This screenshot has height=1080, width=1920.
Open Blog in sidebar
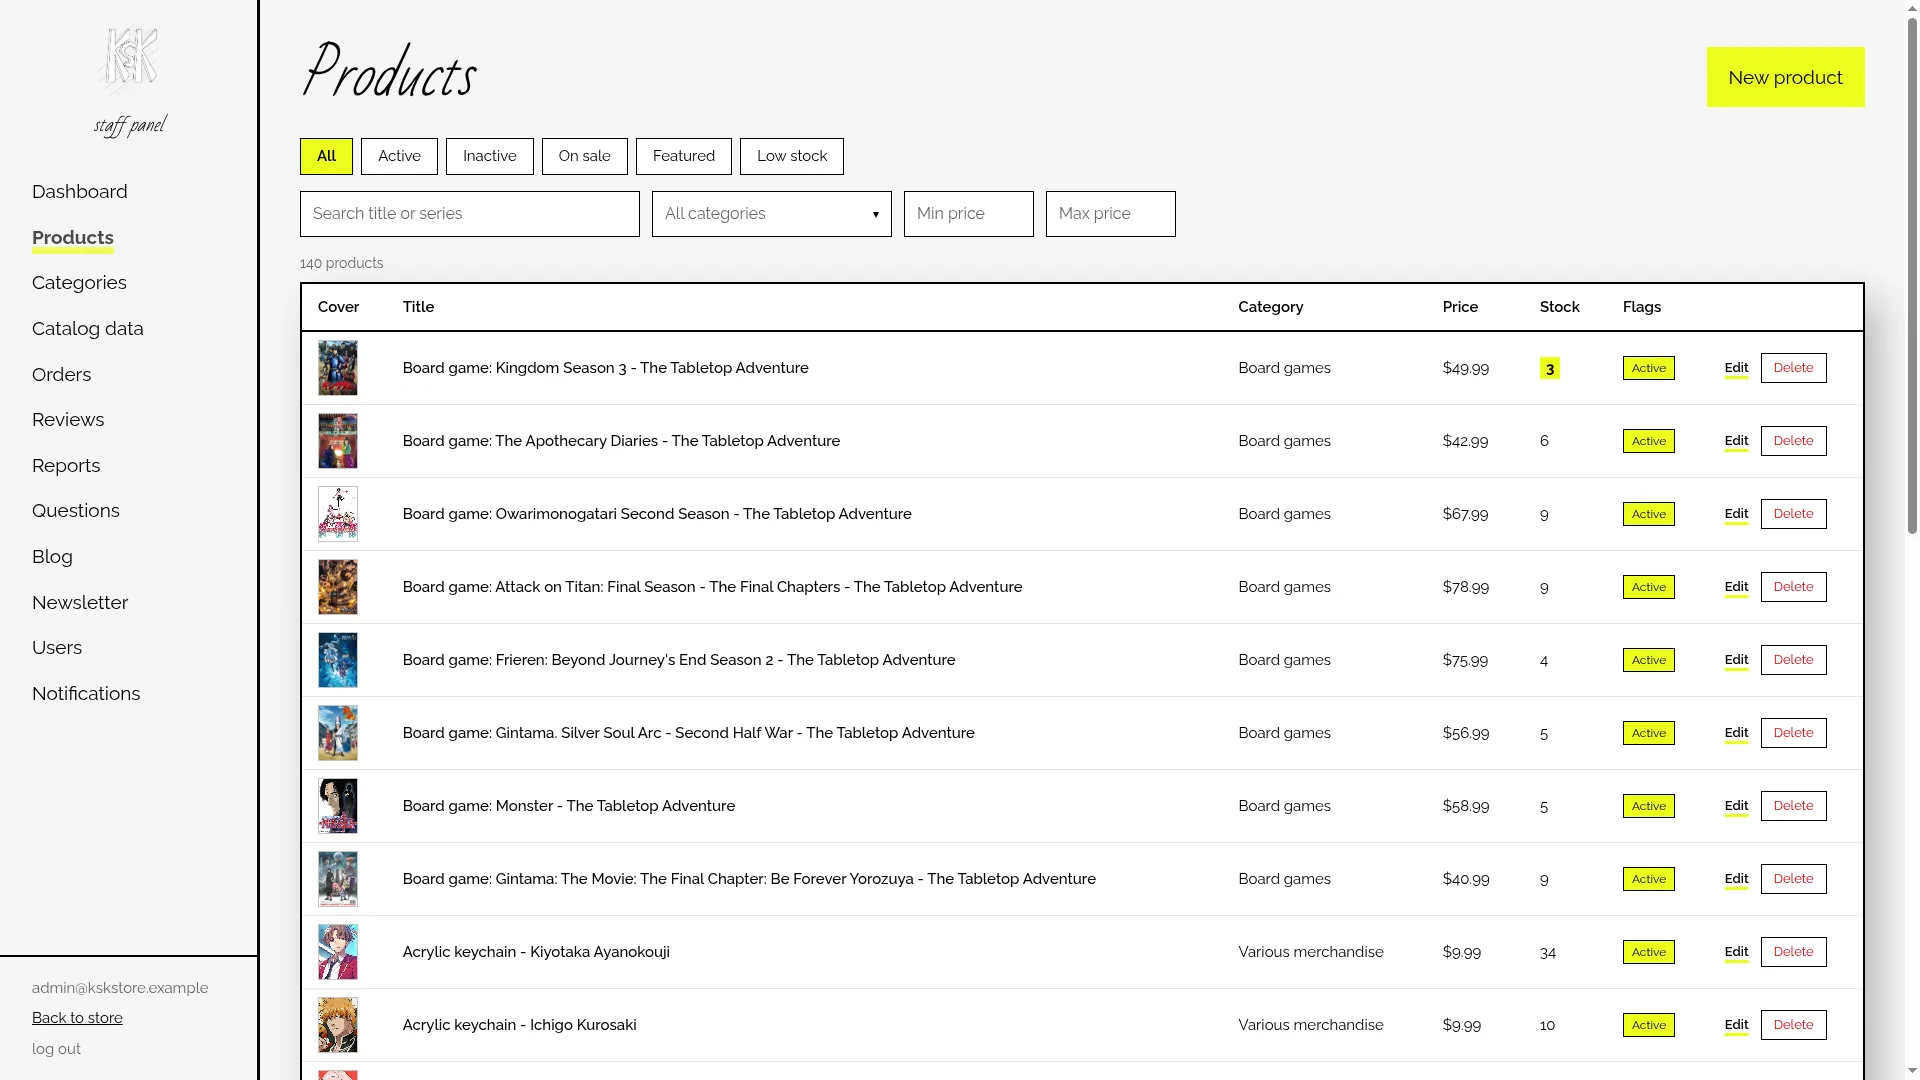(52, 557)
